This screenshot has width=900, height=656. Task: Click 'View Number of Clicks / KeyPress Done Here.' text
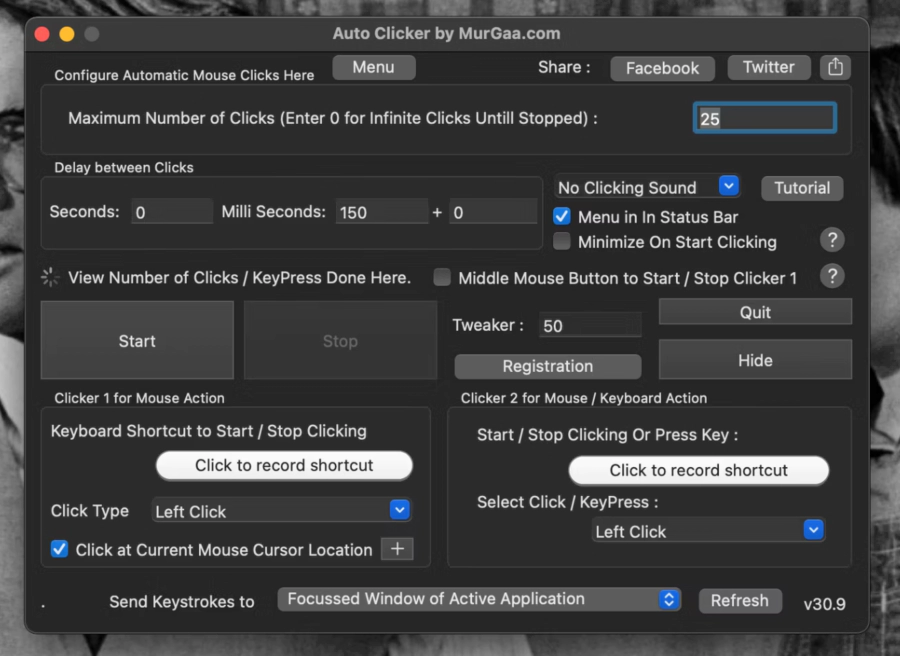pyautogui.click(x=239, y=278)
